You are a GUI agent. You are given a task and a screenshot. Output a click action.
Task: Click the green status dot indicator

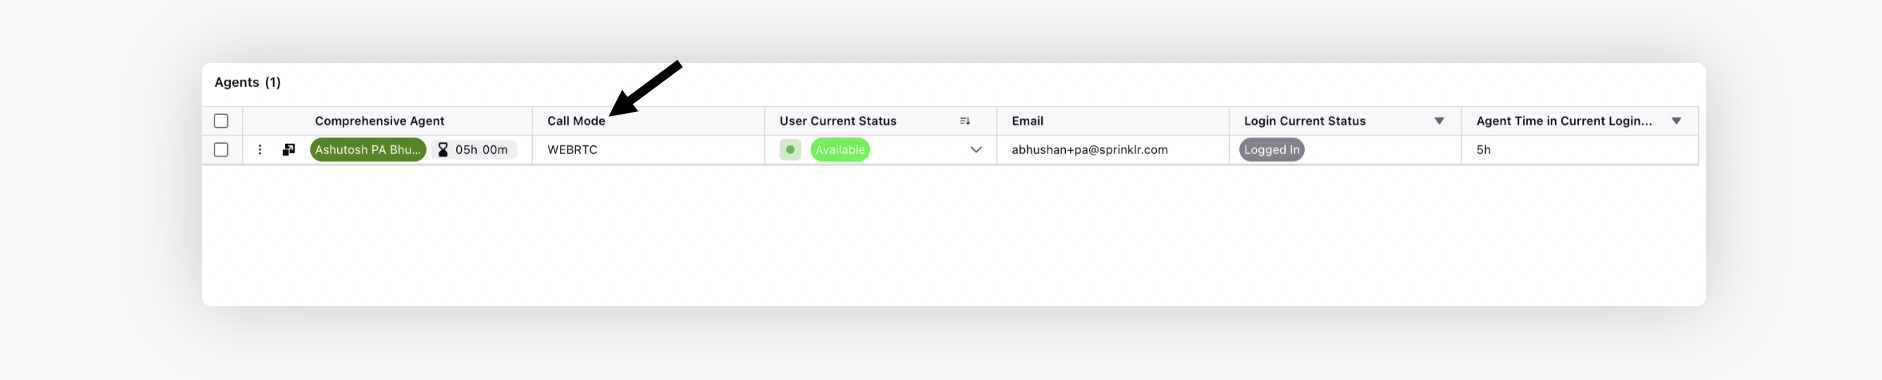coord(790,150)
